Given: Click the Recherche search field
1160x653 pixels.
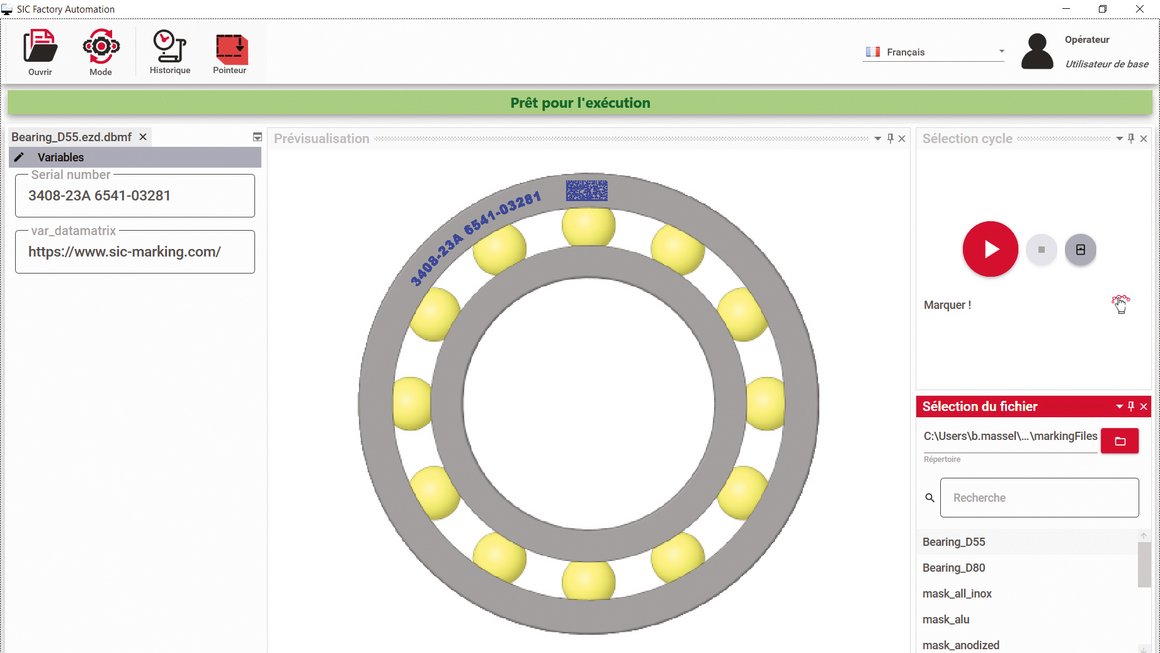Looking at the screenshot, I should click(x=1039, y=498).
